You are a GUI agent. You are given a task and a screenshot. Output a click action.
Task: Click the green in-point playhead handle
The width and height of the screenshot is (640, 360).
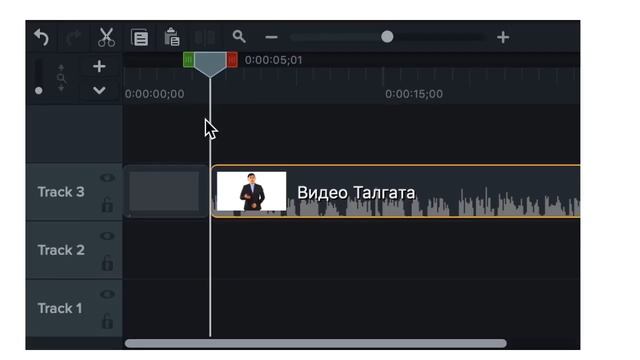pyautogui.click(x=189, y=60)
